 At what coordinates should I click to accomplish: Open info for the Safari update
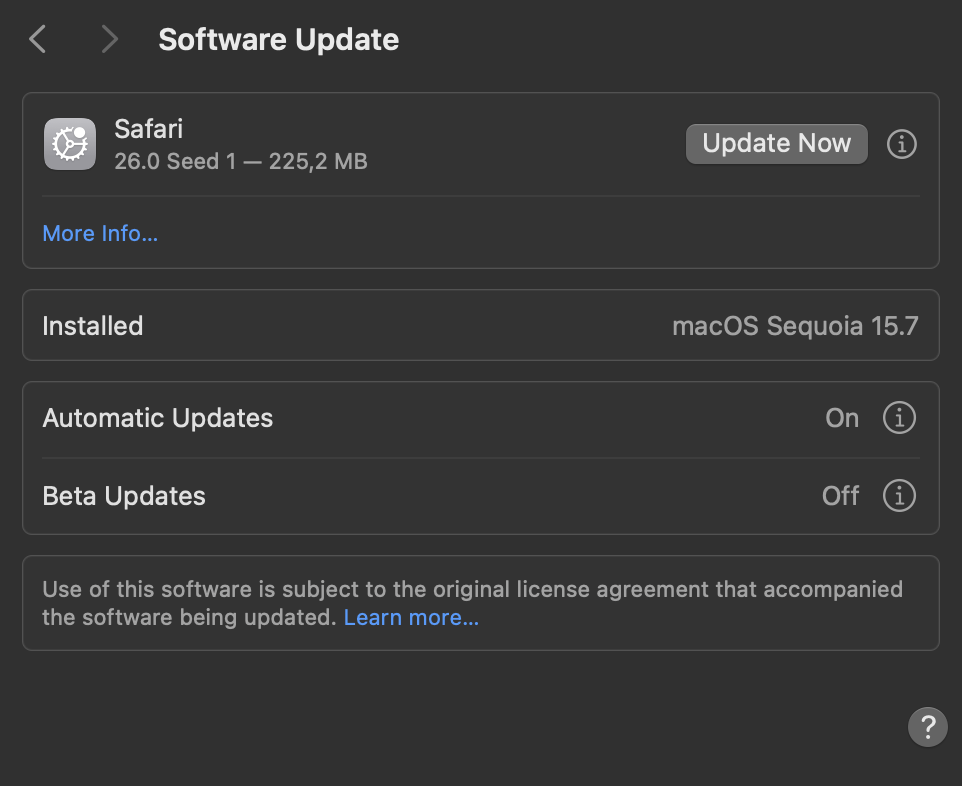901,144
